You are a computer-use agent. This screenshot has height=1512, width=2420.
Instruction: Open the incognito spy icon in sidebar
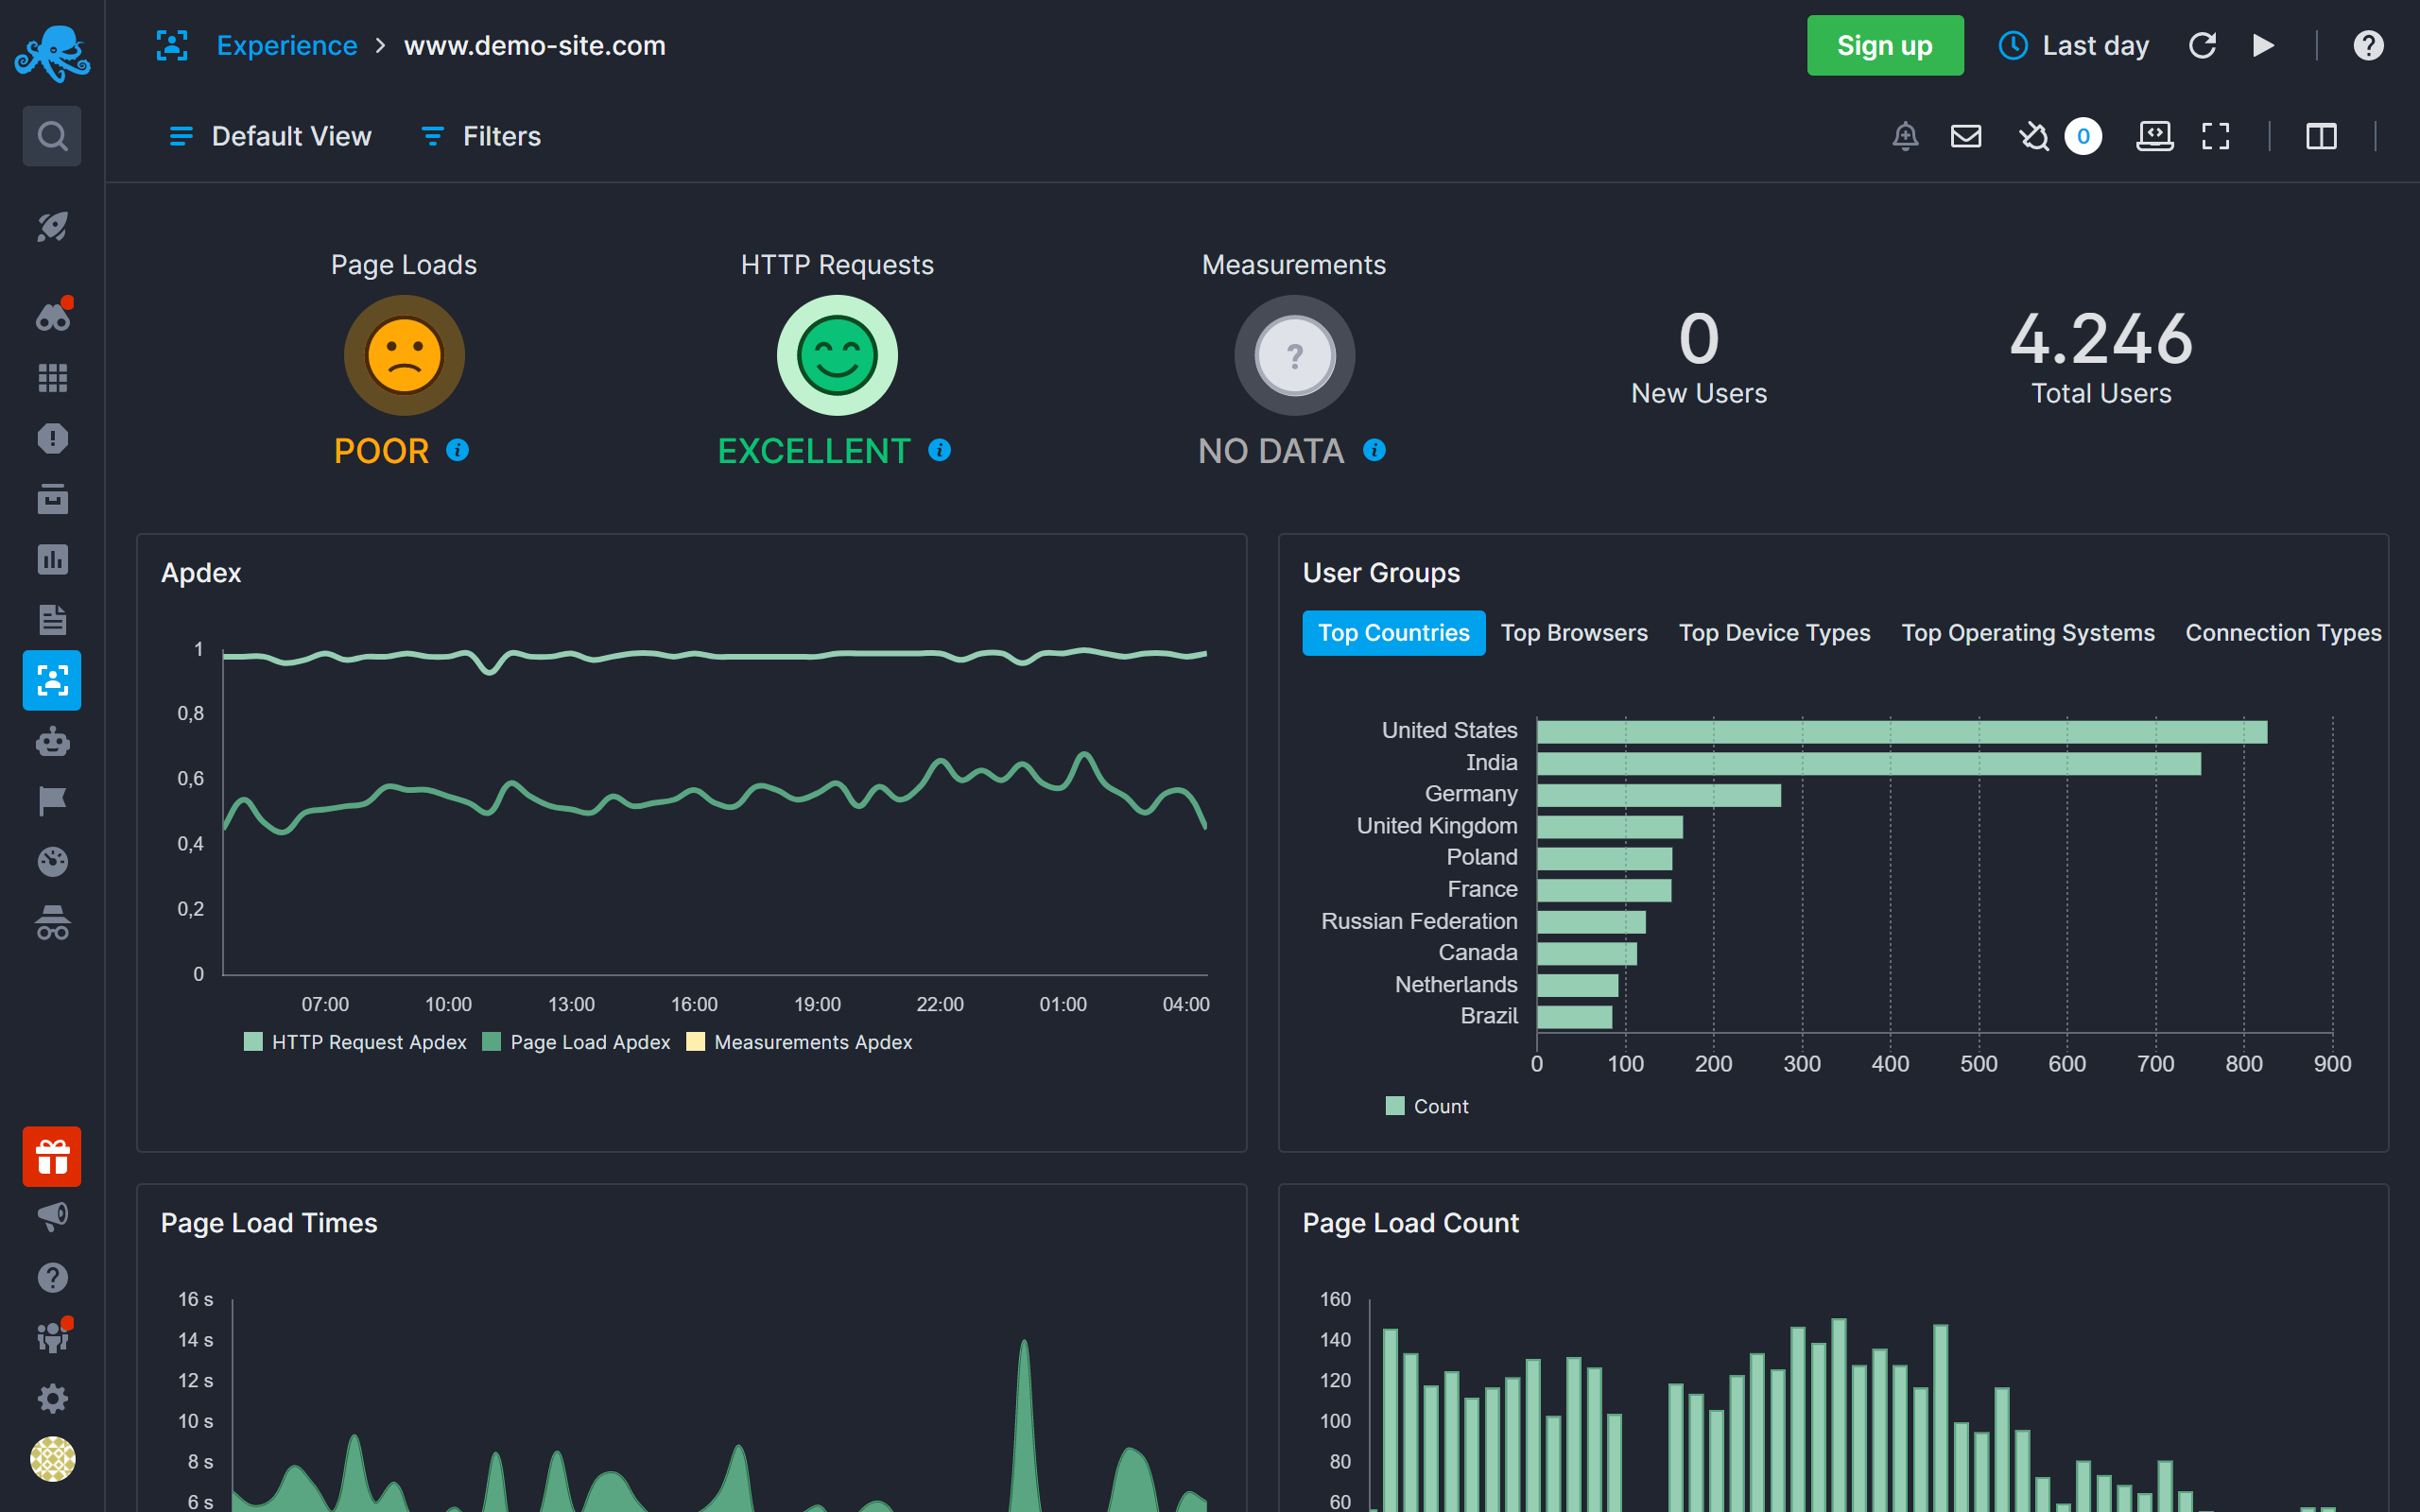pos(52,922)
